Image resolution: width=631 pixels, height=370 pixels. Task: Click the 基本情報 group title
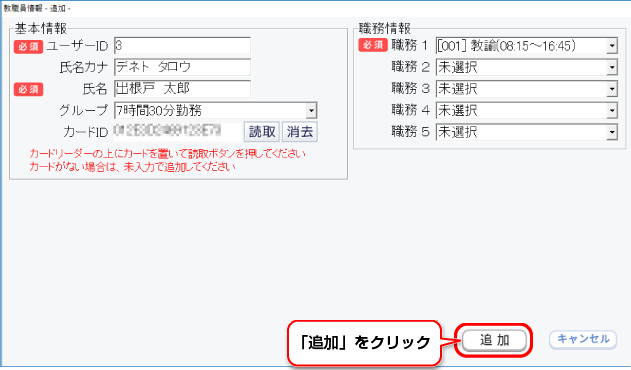pos(41,29)
